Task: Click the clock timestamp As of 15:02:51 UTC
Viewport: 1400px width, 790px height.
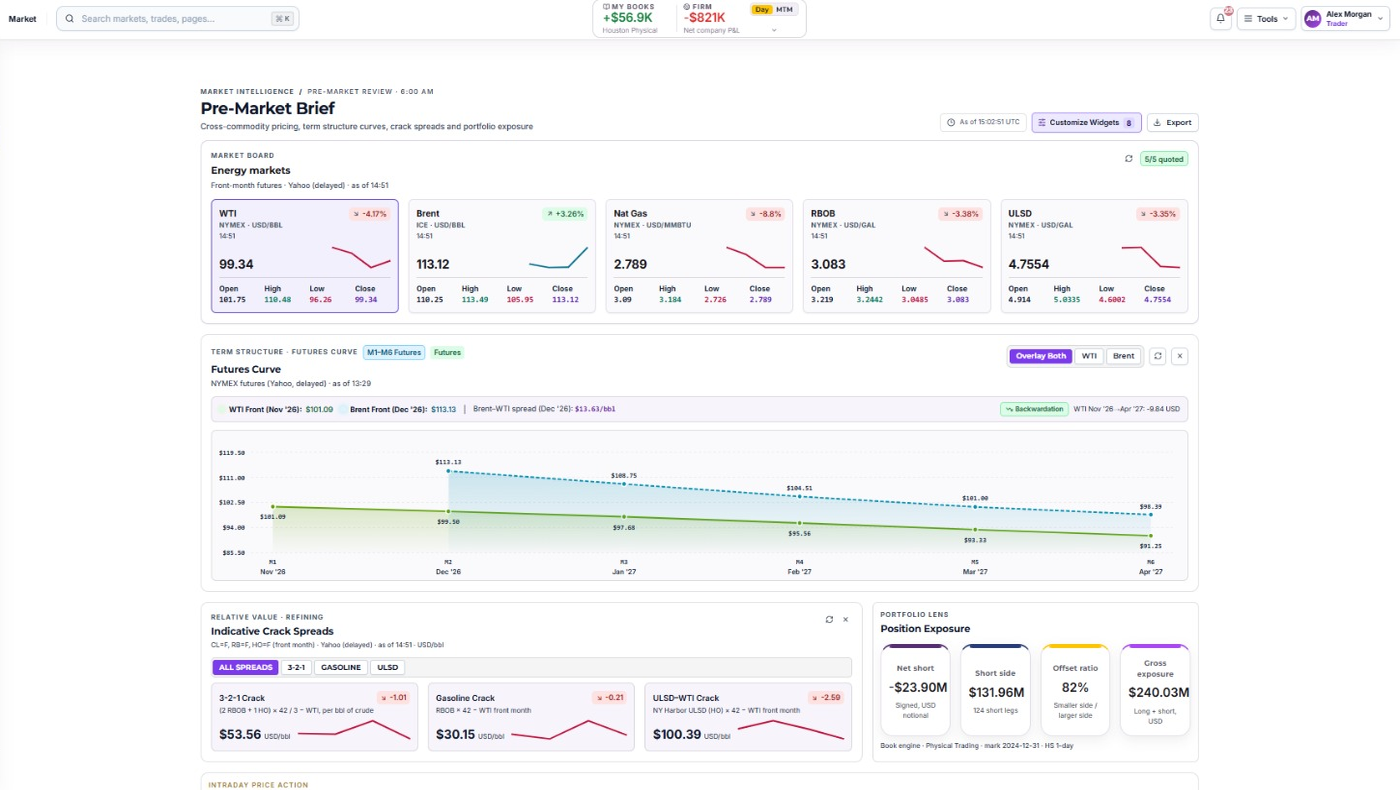Action: click(x=983, y=122)
